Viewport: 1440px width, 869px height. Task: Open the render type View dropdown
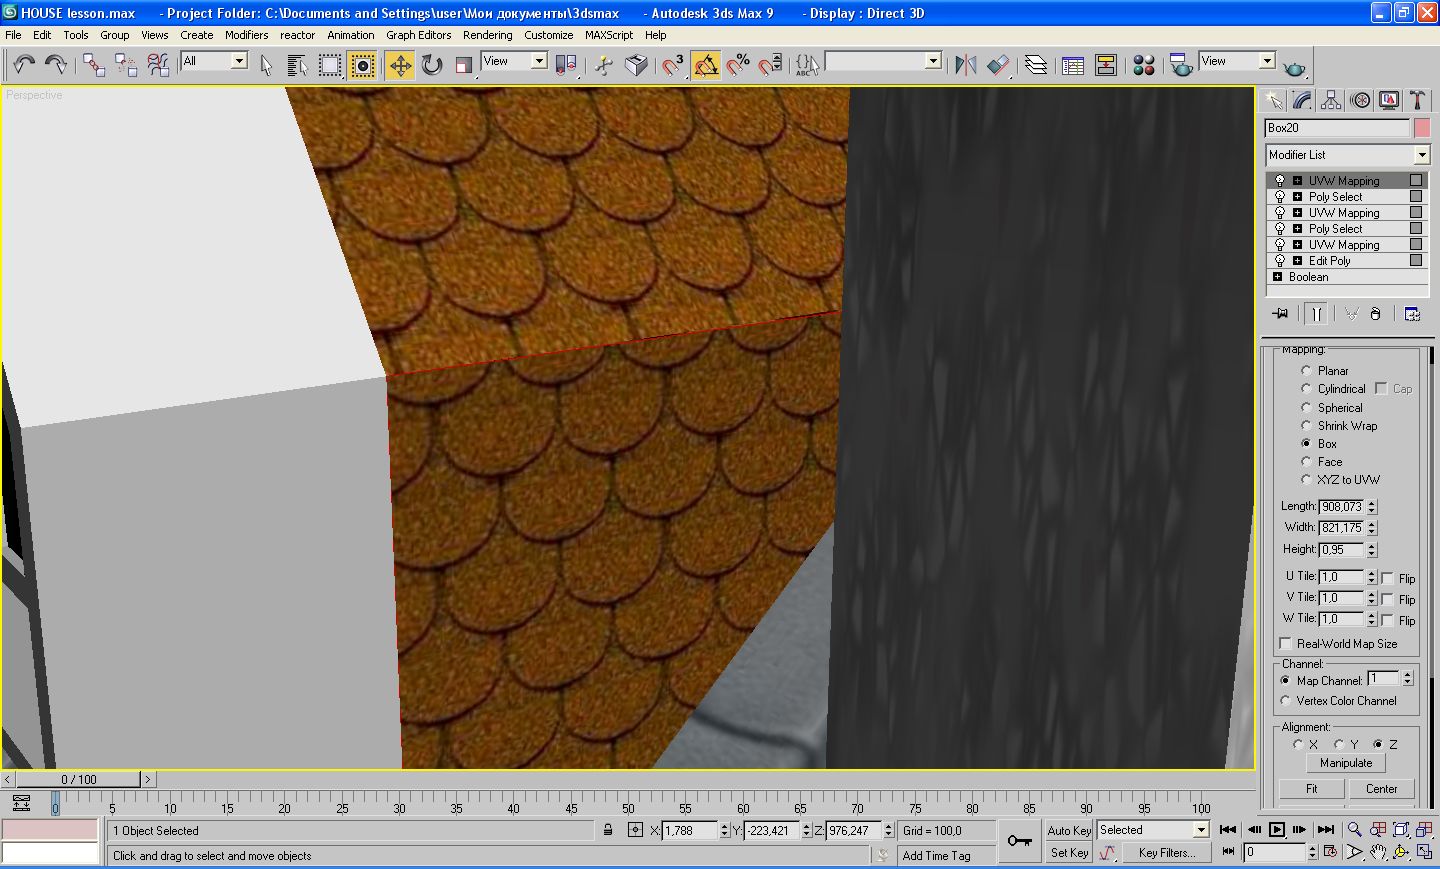1267,61
